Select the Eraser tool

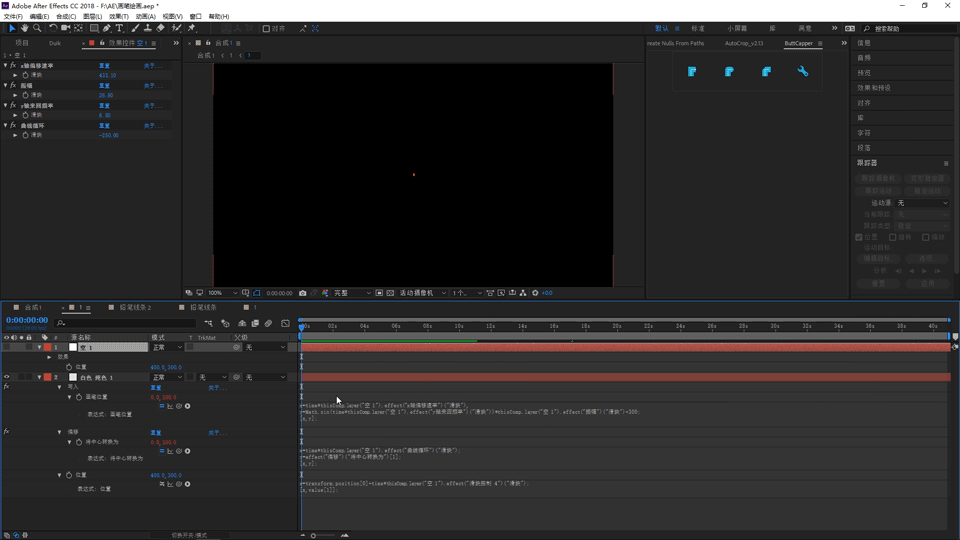(160, 28)
